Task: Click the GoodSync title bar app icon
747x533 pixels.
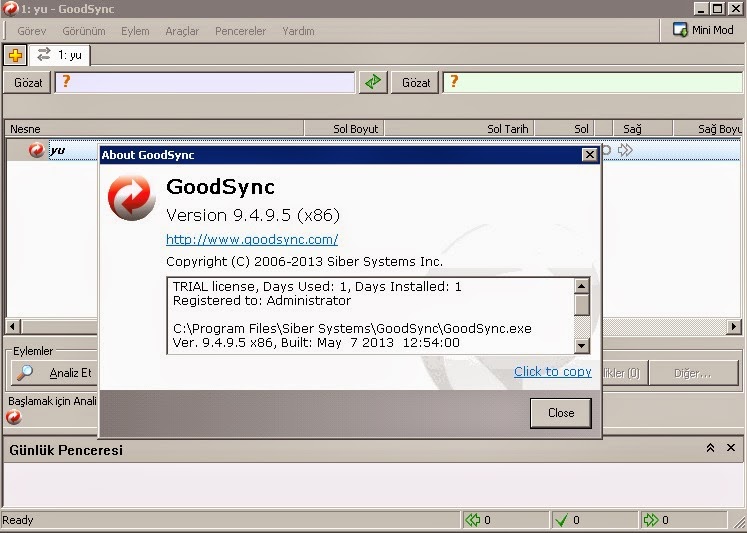Action: (10, 9)
